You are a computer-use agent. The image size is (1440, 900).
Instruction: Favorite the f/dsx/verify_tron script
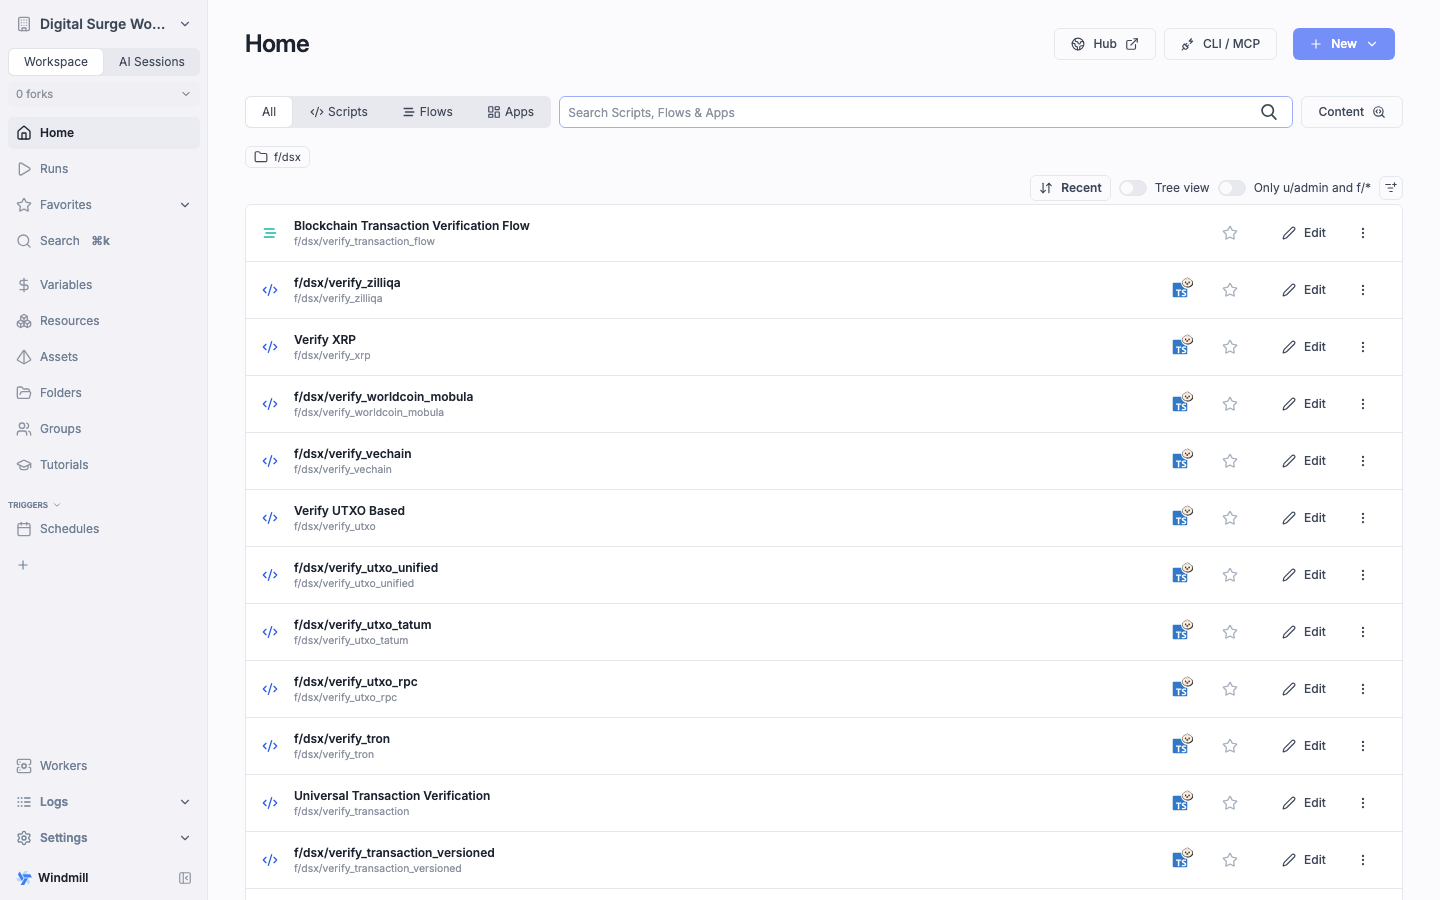(1230, 746)
